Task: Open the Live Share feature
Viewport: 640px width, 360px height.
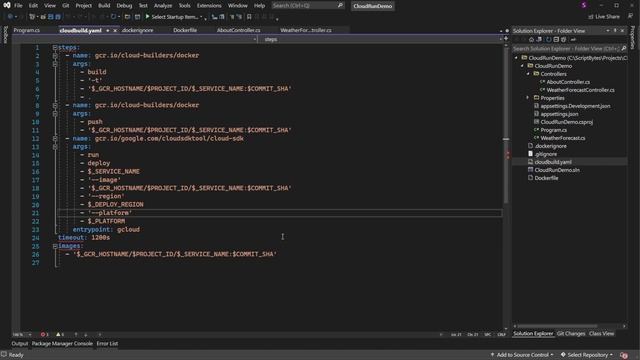Action: tap(604, 17)
